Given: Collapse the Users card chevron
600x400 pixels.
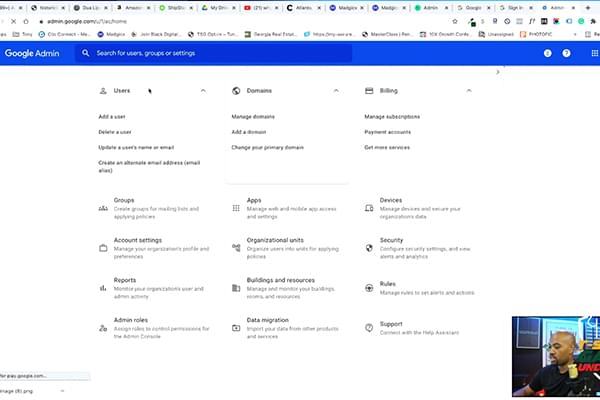Looking at the screenshot, I should 203,91.
